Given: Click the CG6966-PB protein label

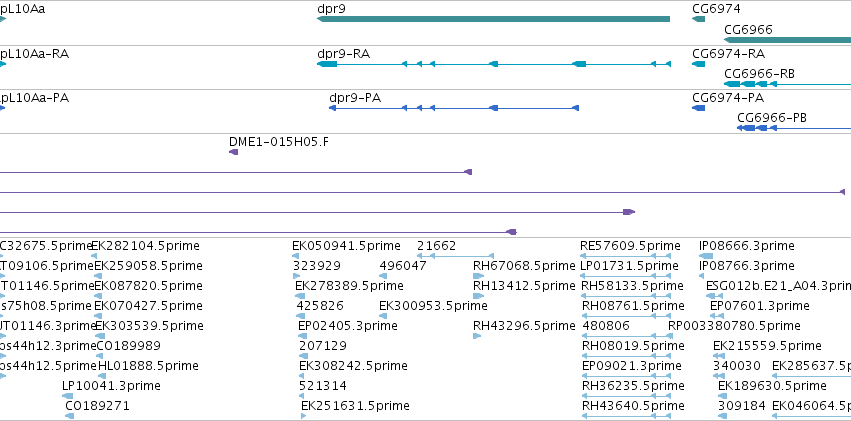Looking at the screenshot, I should [x=772, y=118].
